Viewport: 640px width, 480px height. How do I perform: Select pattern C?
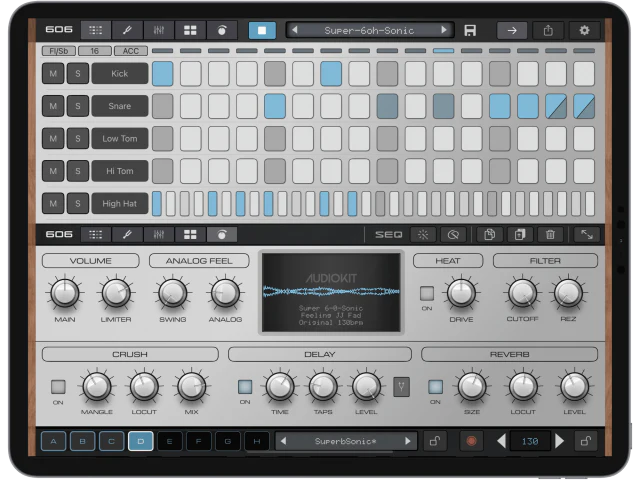(111, 441)
